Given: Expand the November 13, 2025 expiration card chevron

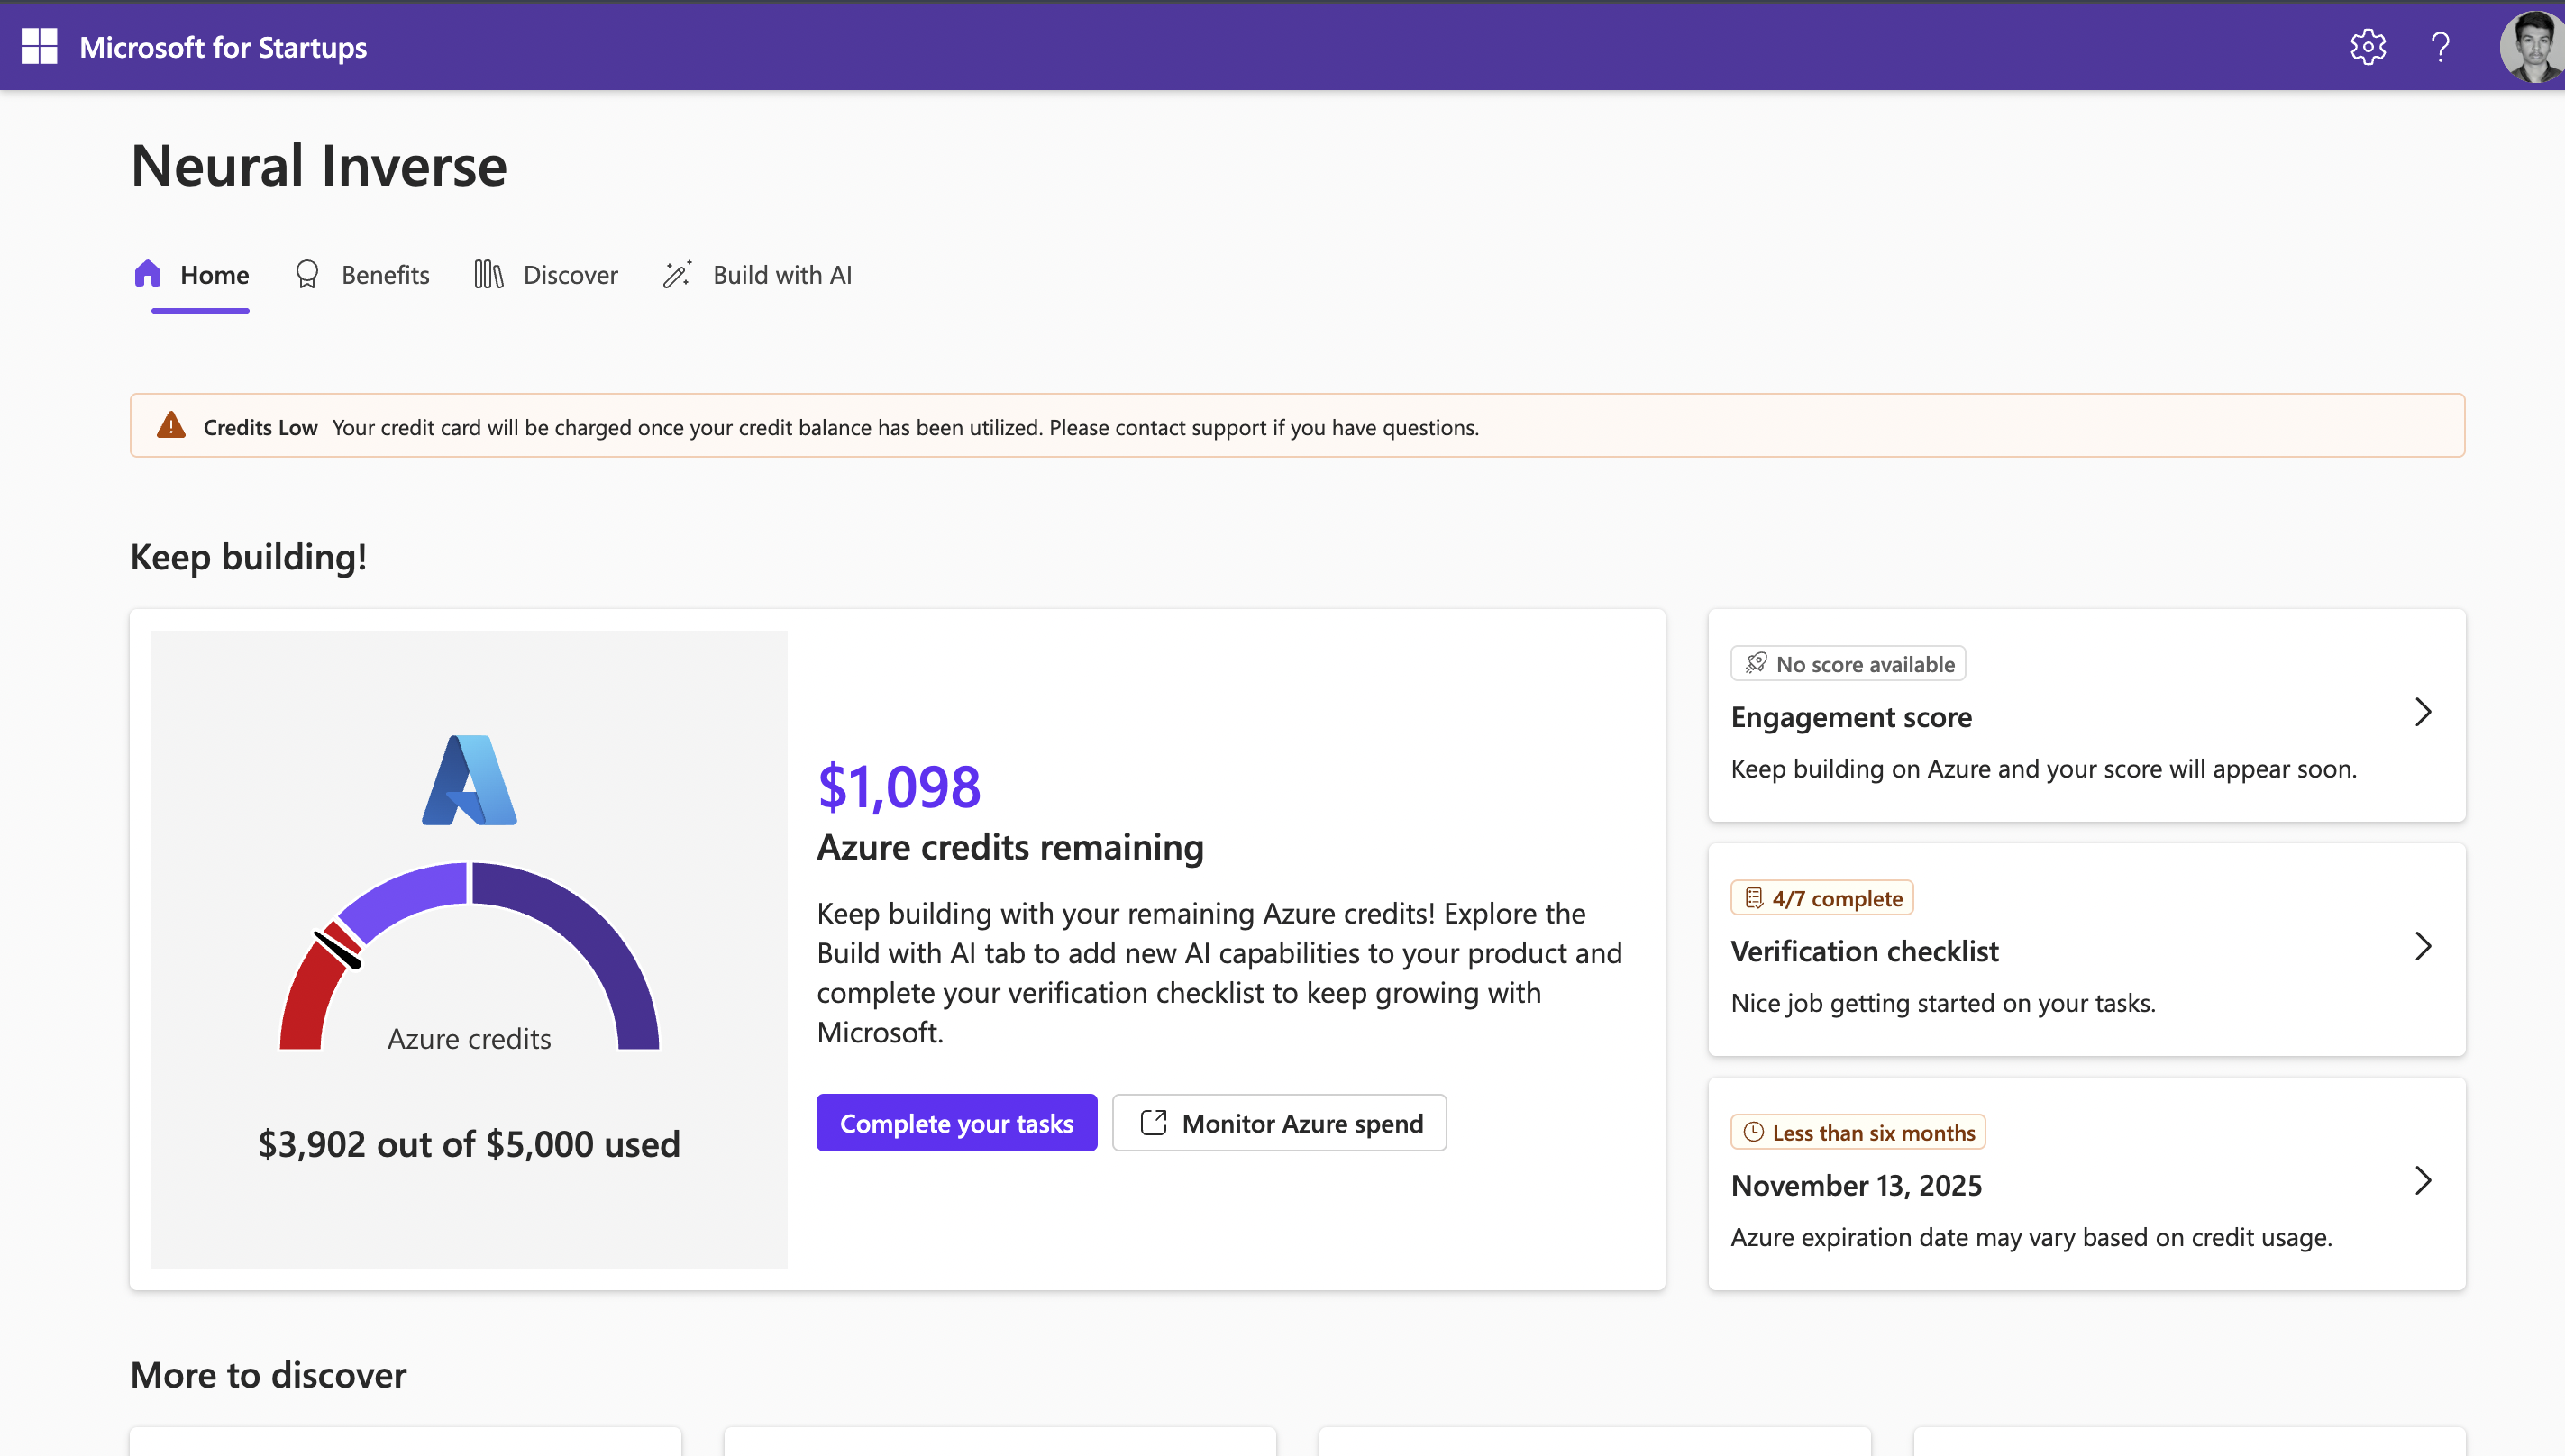Looking at the screenshot, I should pyautogui.click(x=2422, y=1180).
